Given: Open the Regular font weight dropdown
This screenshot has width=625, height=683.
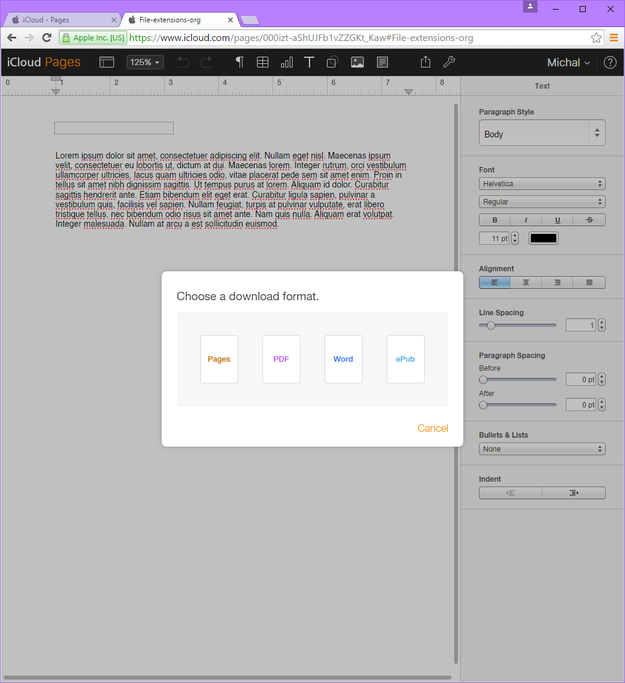Looking at the screenshot, I should point(542,202).
